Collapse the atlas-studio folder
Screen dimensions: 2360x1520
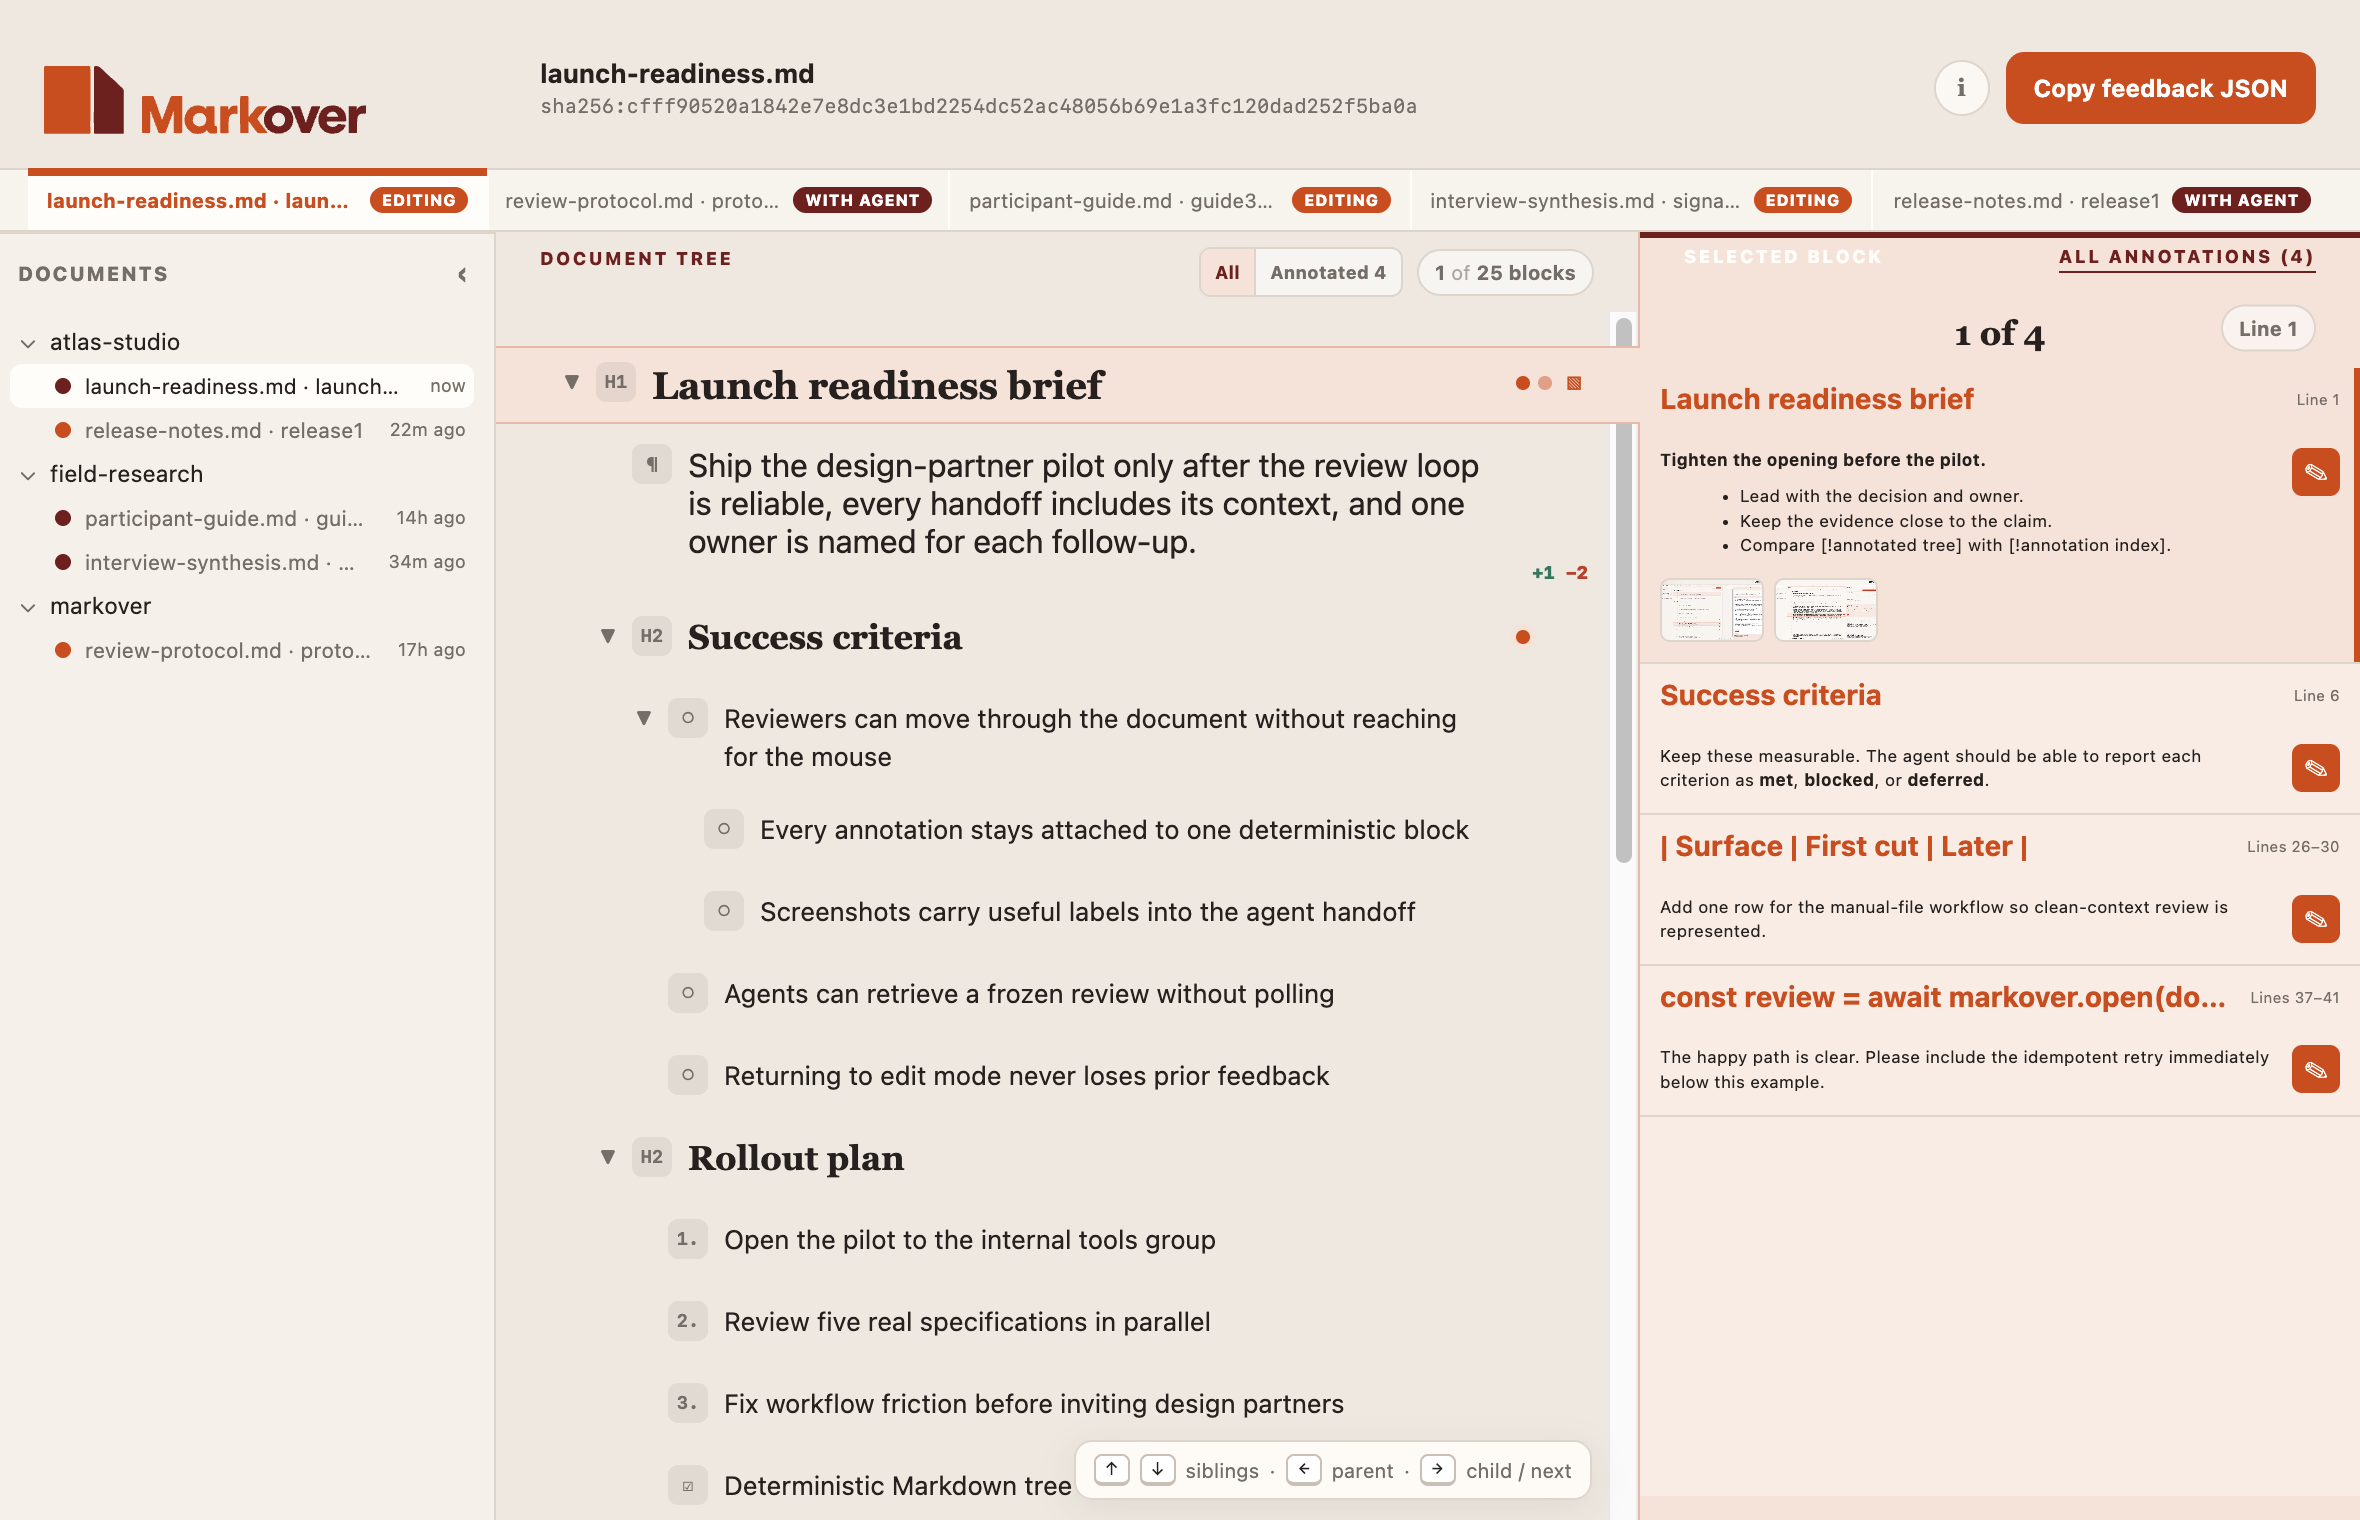click(x=28, y=343)
